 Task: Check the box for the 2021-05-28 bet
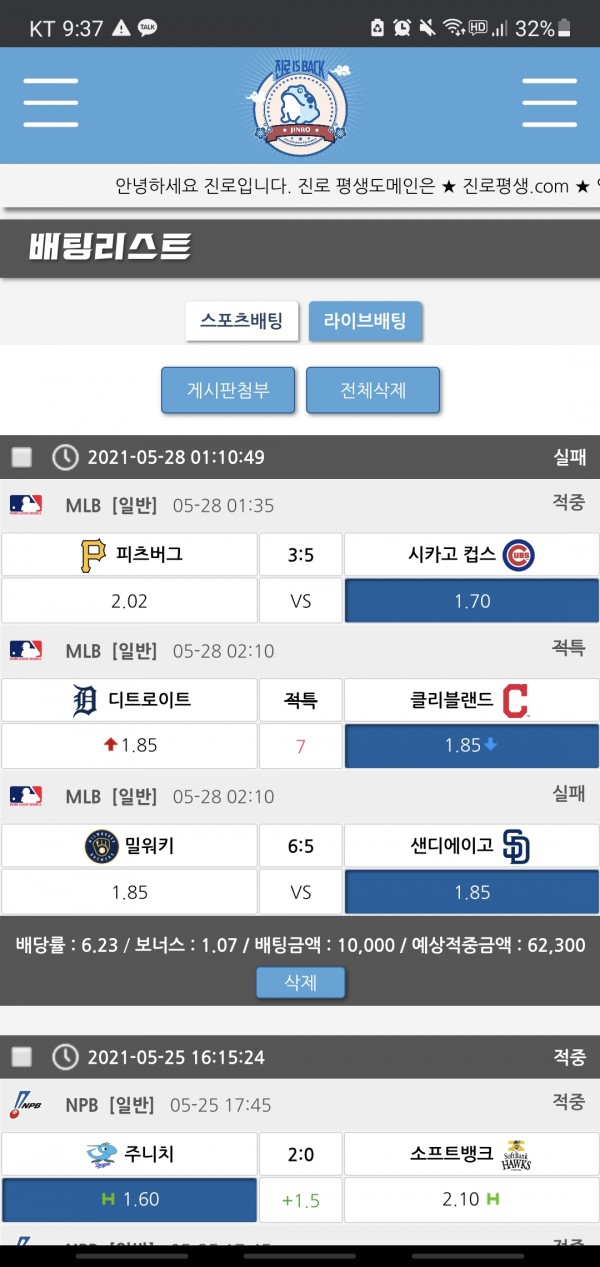pyautogui.click(x=22, y=458)
